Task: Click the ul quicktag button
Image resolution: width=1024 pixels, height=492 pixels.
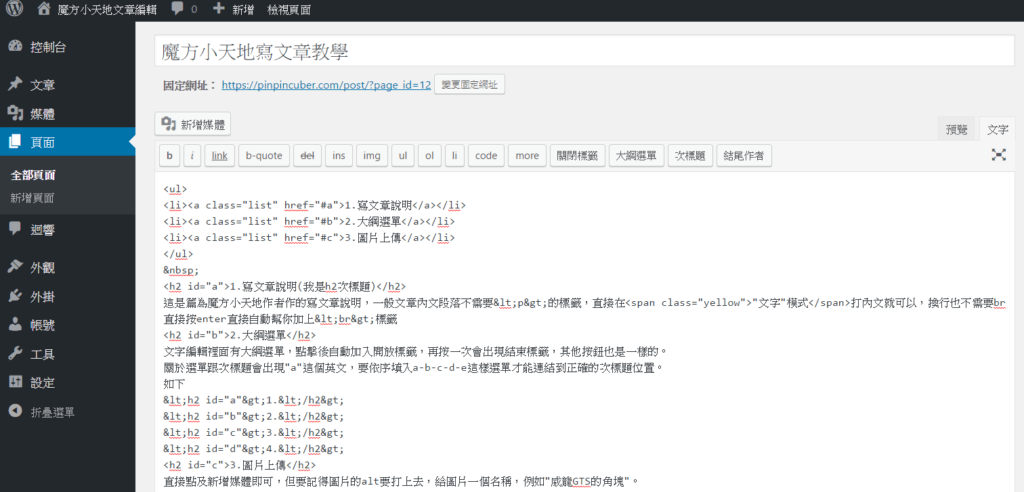Action: tap(403, 156)
